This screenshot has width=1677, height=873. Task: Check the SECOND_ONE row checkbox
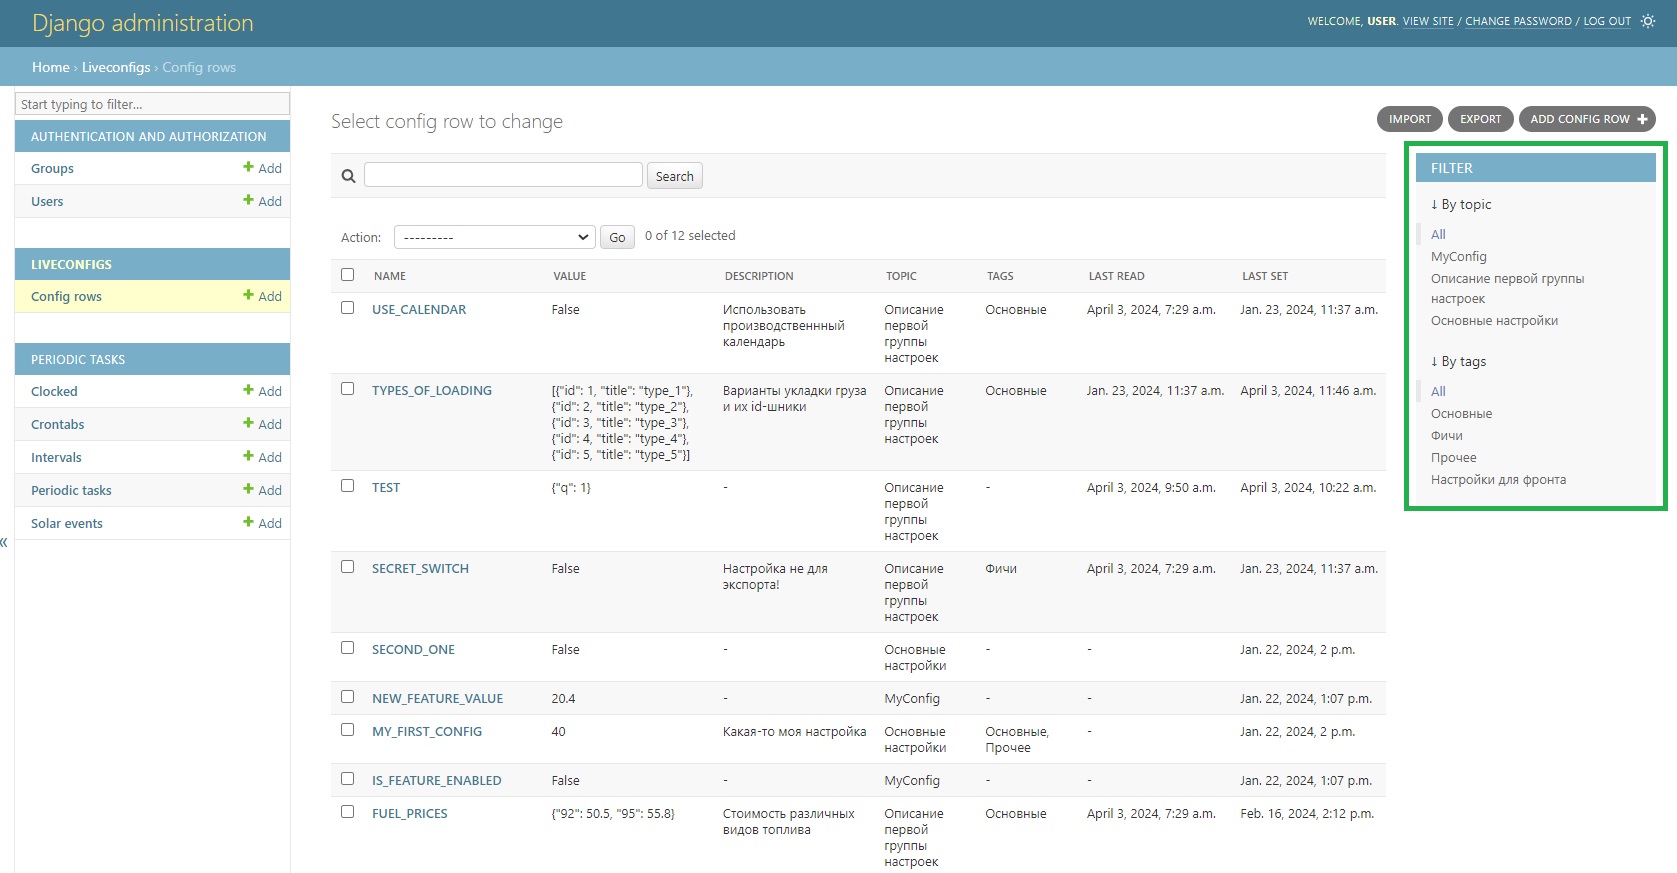click(x=347, y=648)
